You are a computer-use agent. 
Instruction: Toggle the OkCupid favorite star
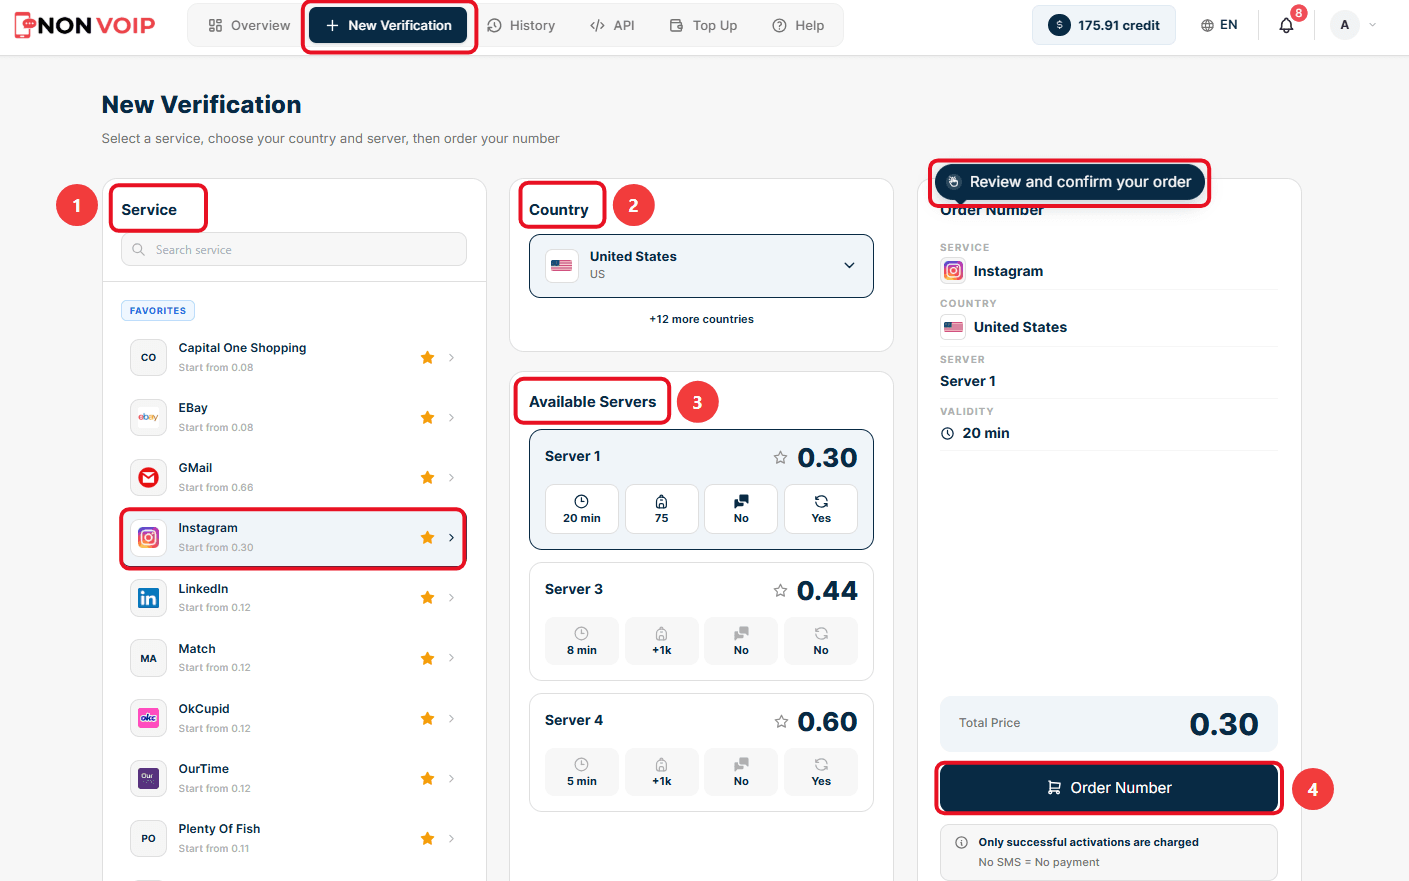[x=427, y=718]
